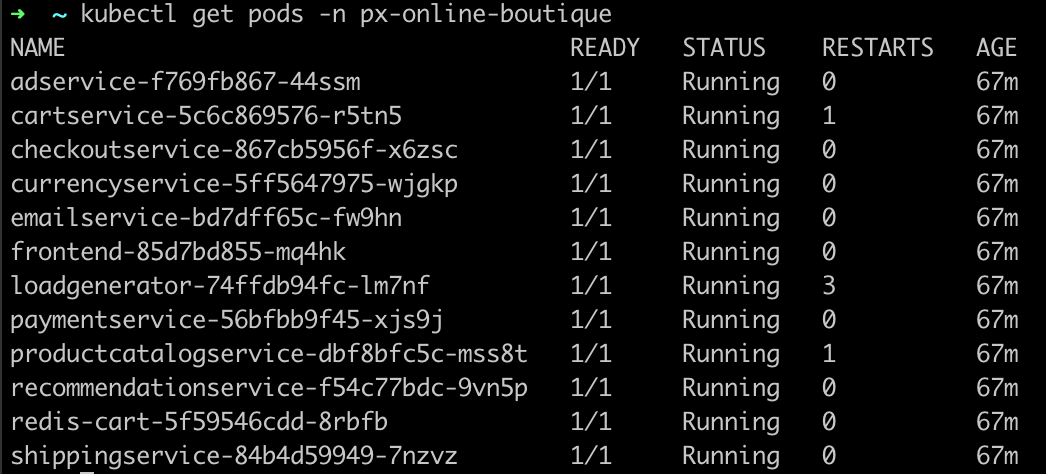Click the paymentservice-56bfbb9f45-xjs9j pod name
This screenshot has height=474, width=1046.
(x=227, y=320)
